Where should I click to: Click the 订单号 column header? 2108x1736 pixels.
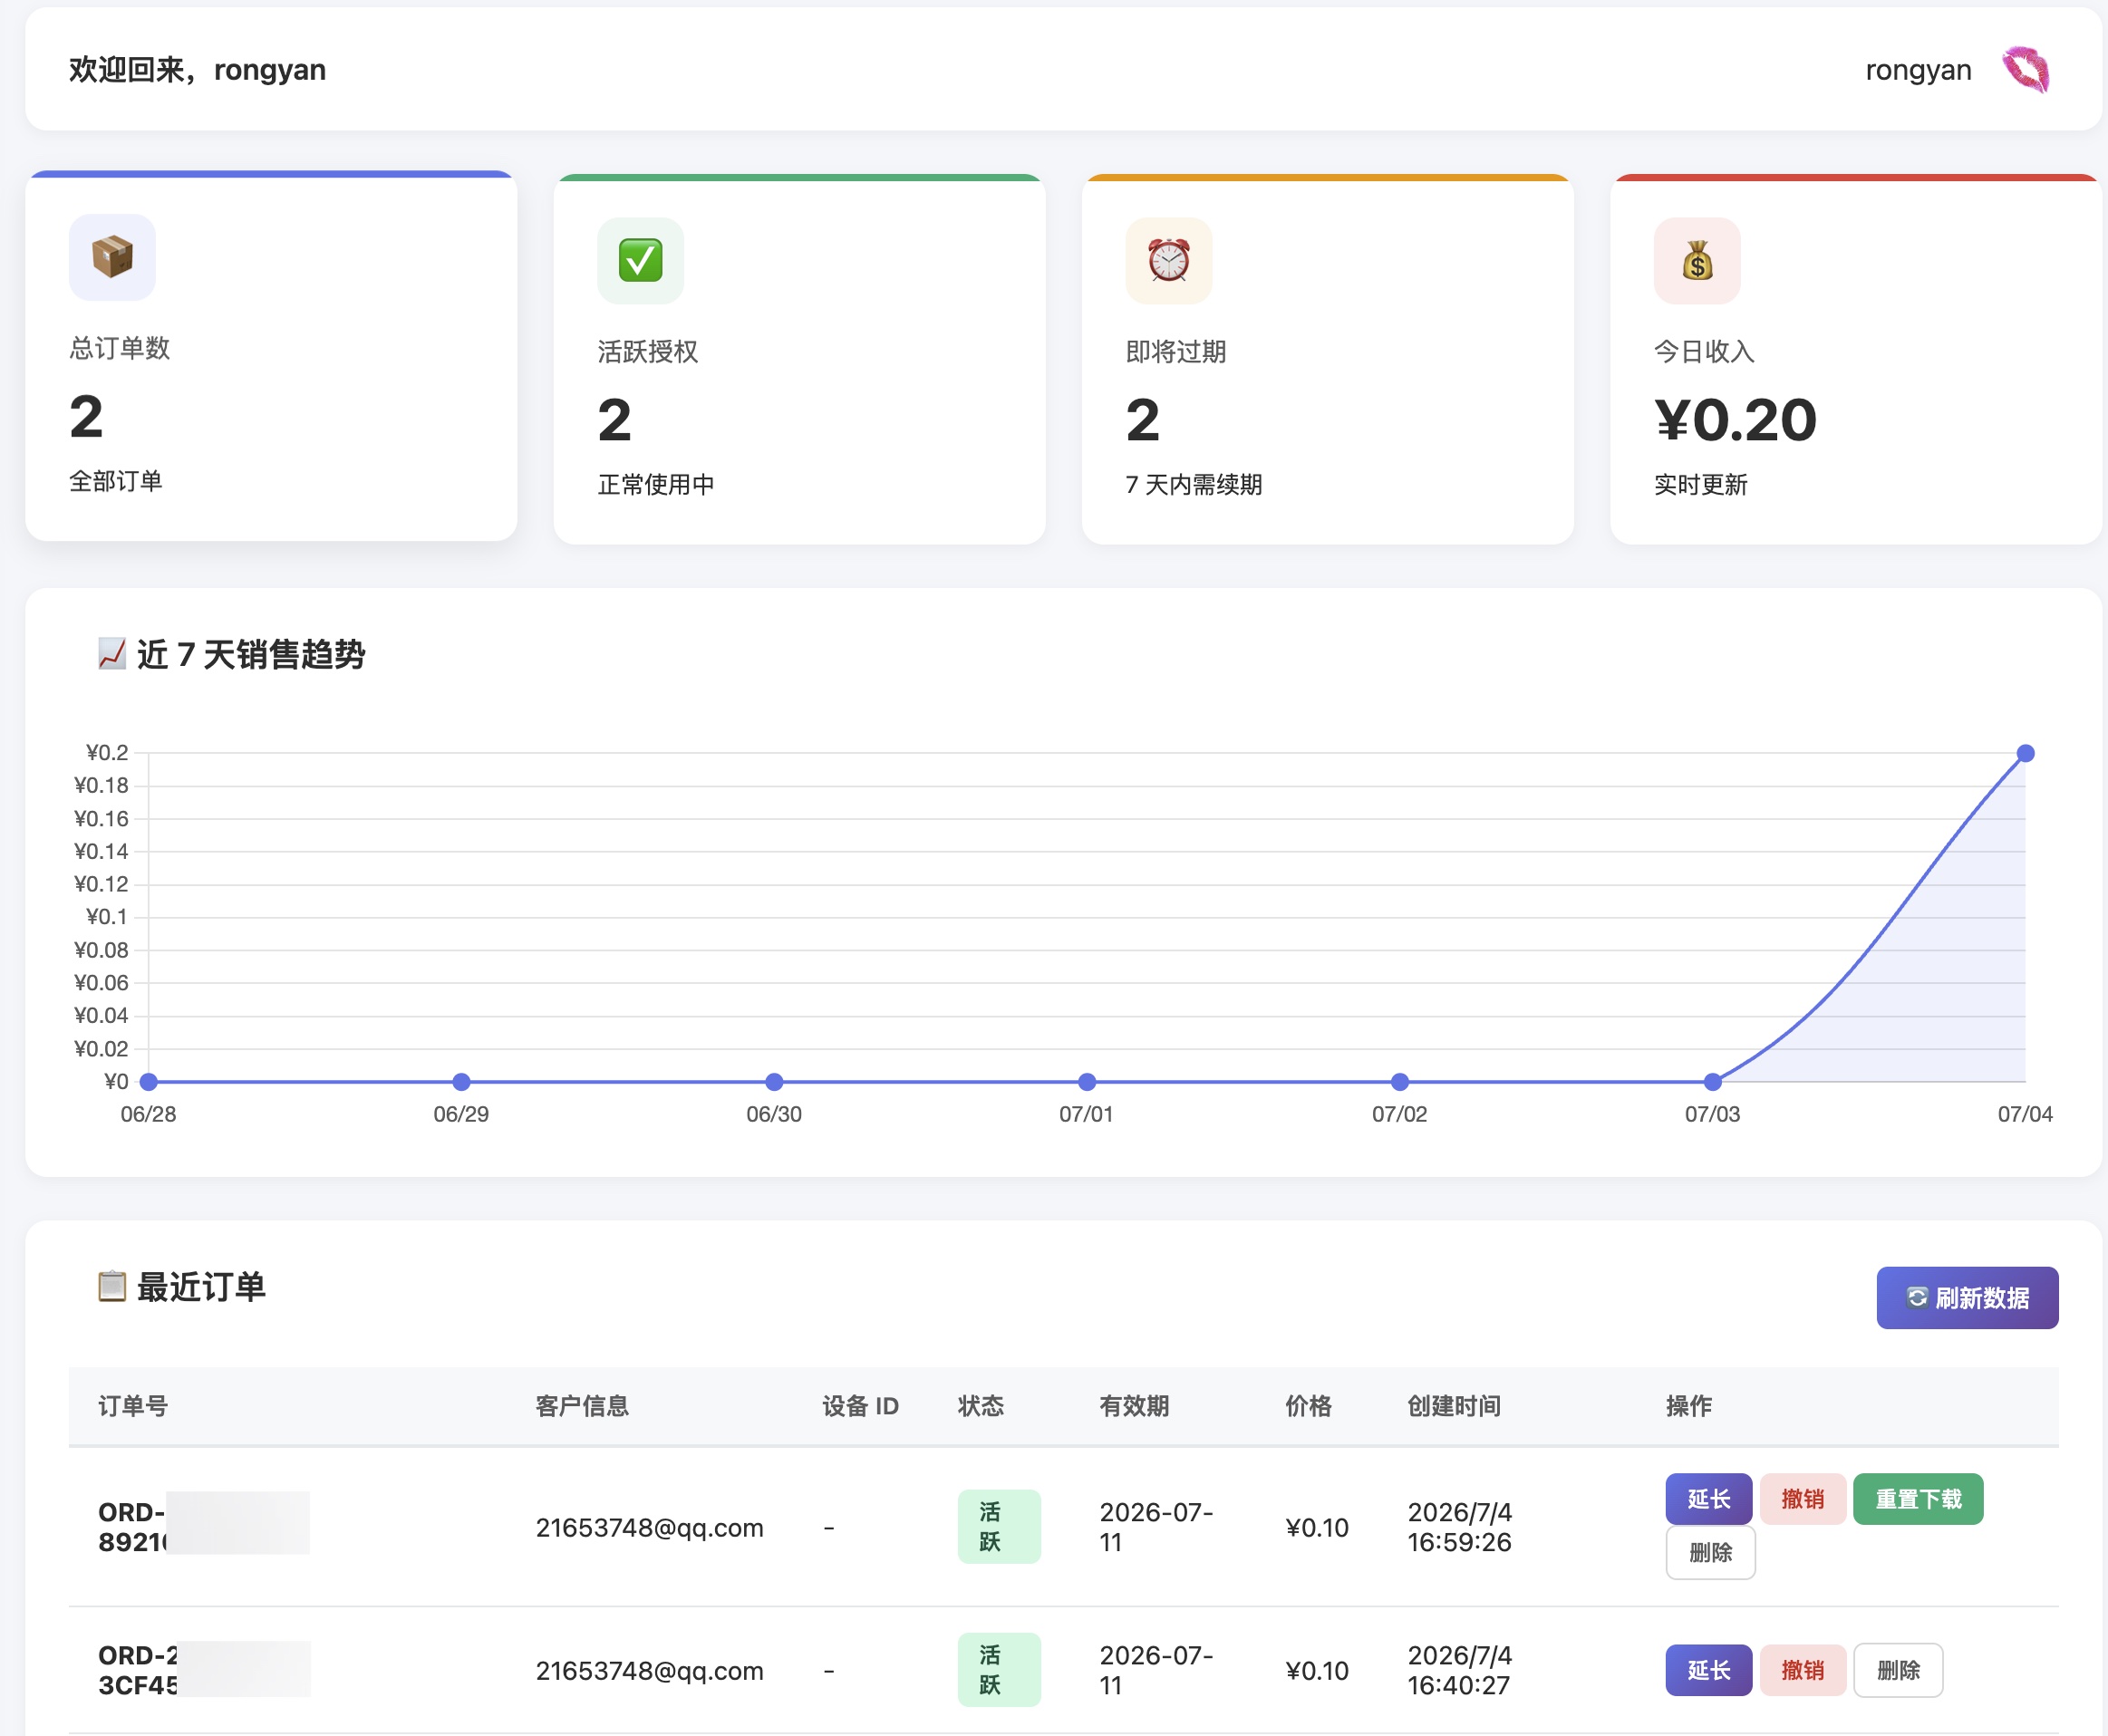click(133, 1406)
